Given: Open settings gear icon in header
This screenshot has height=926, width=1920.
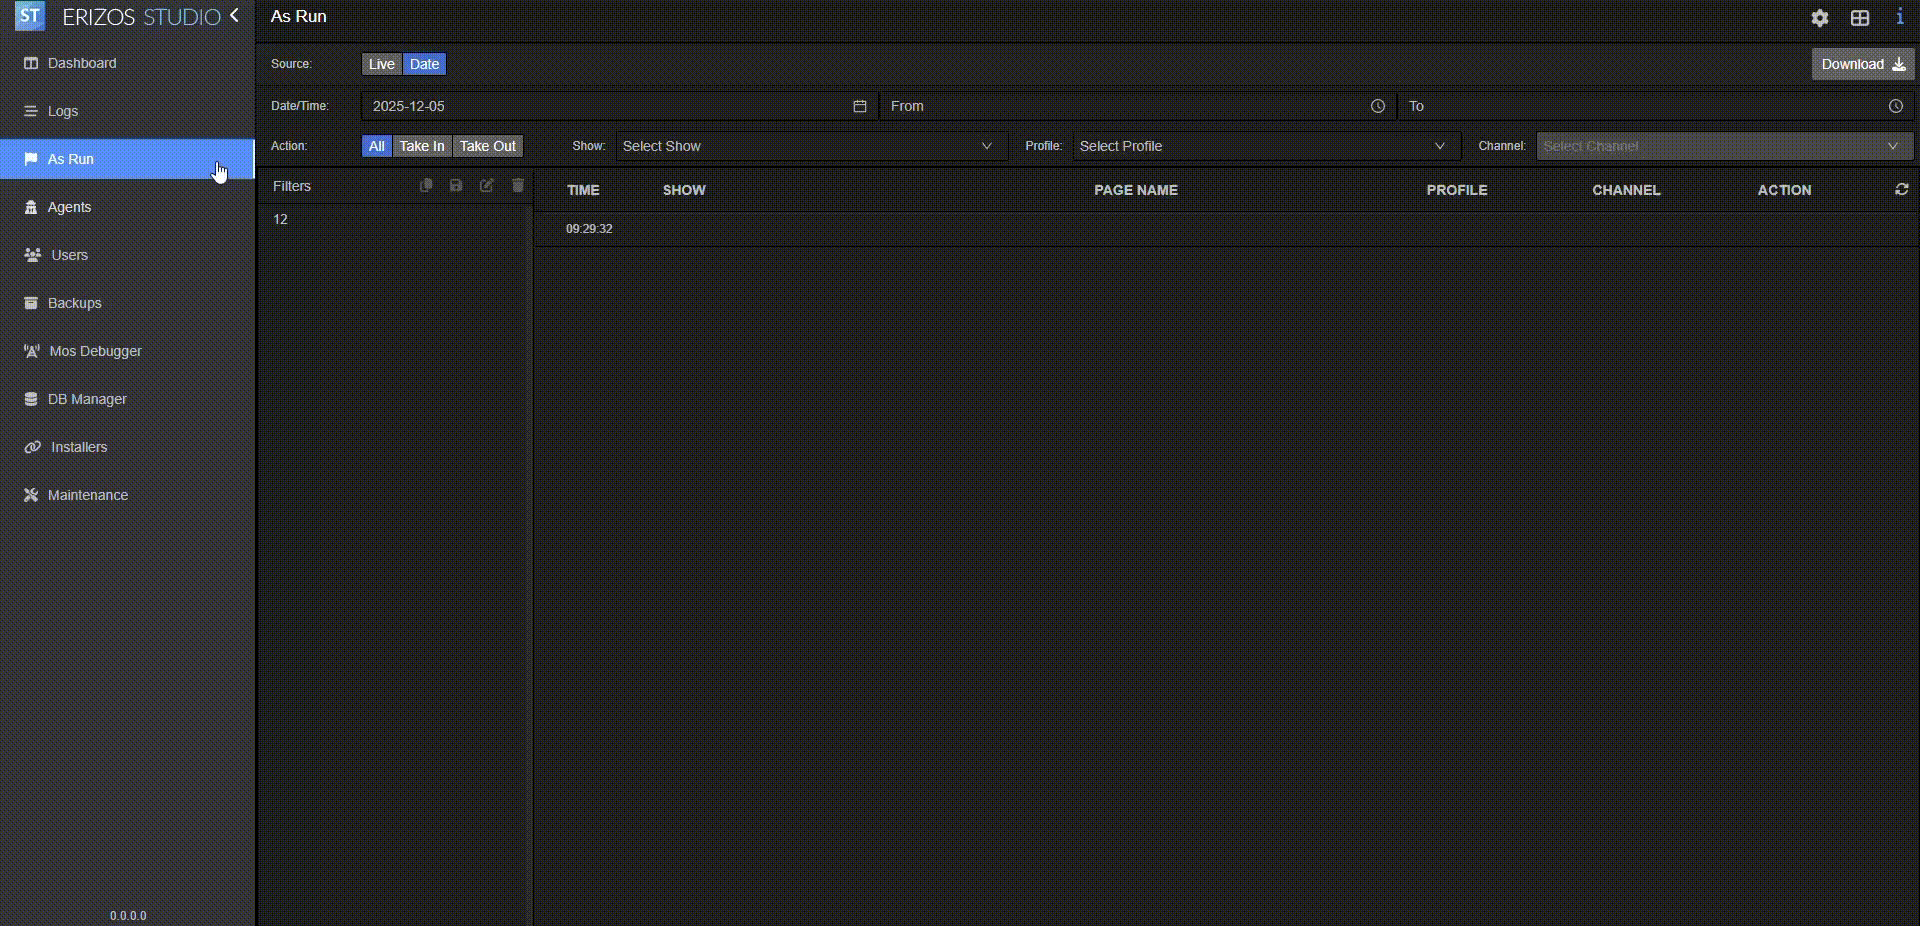Looking at the screenshot, I should (x=1819, y=18).
